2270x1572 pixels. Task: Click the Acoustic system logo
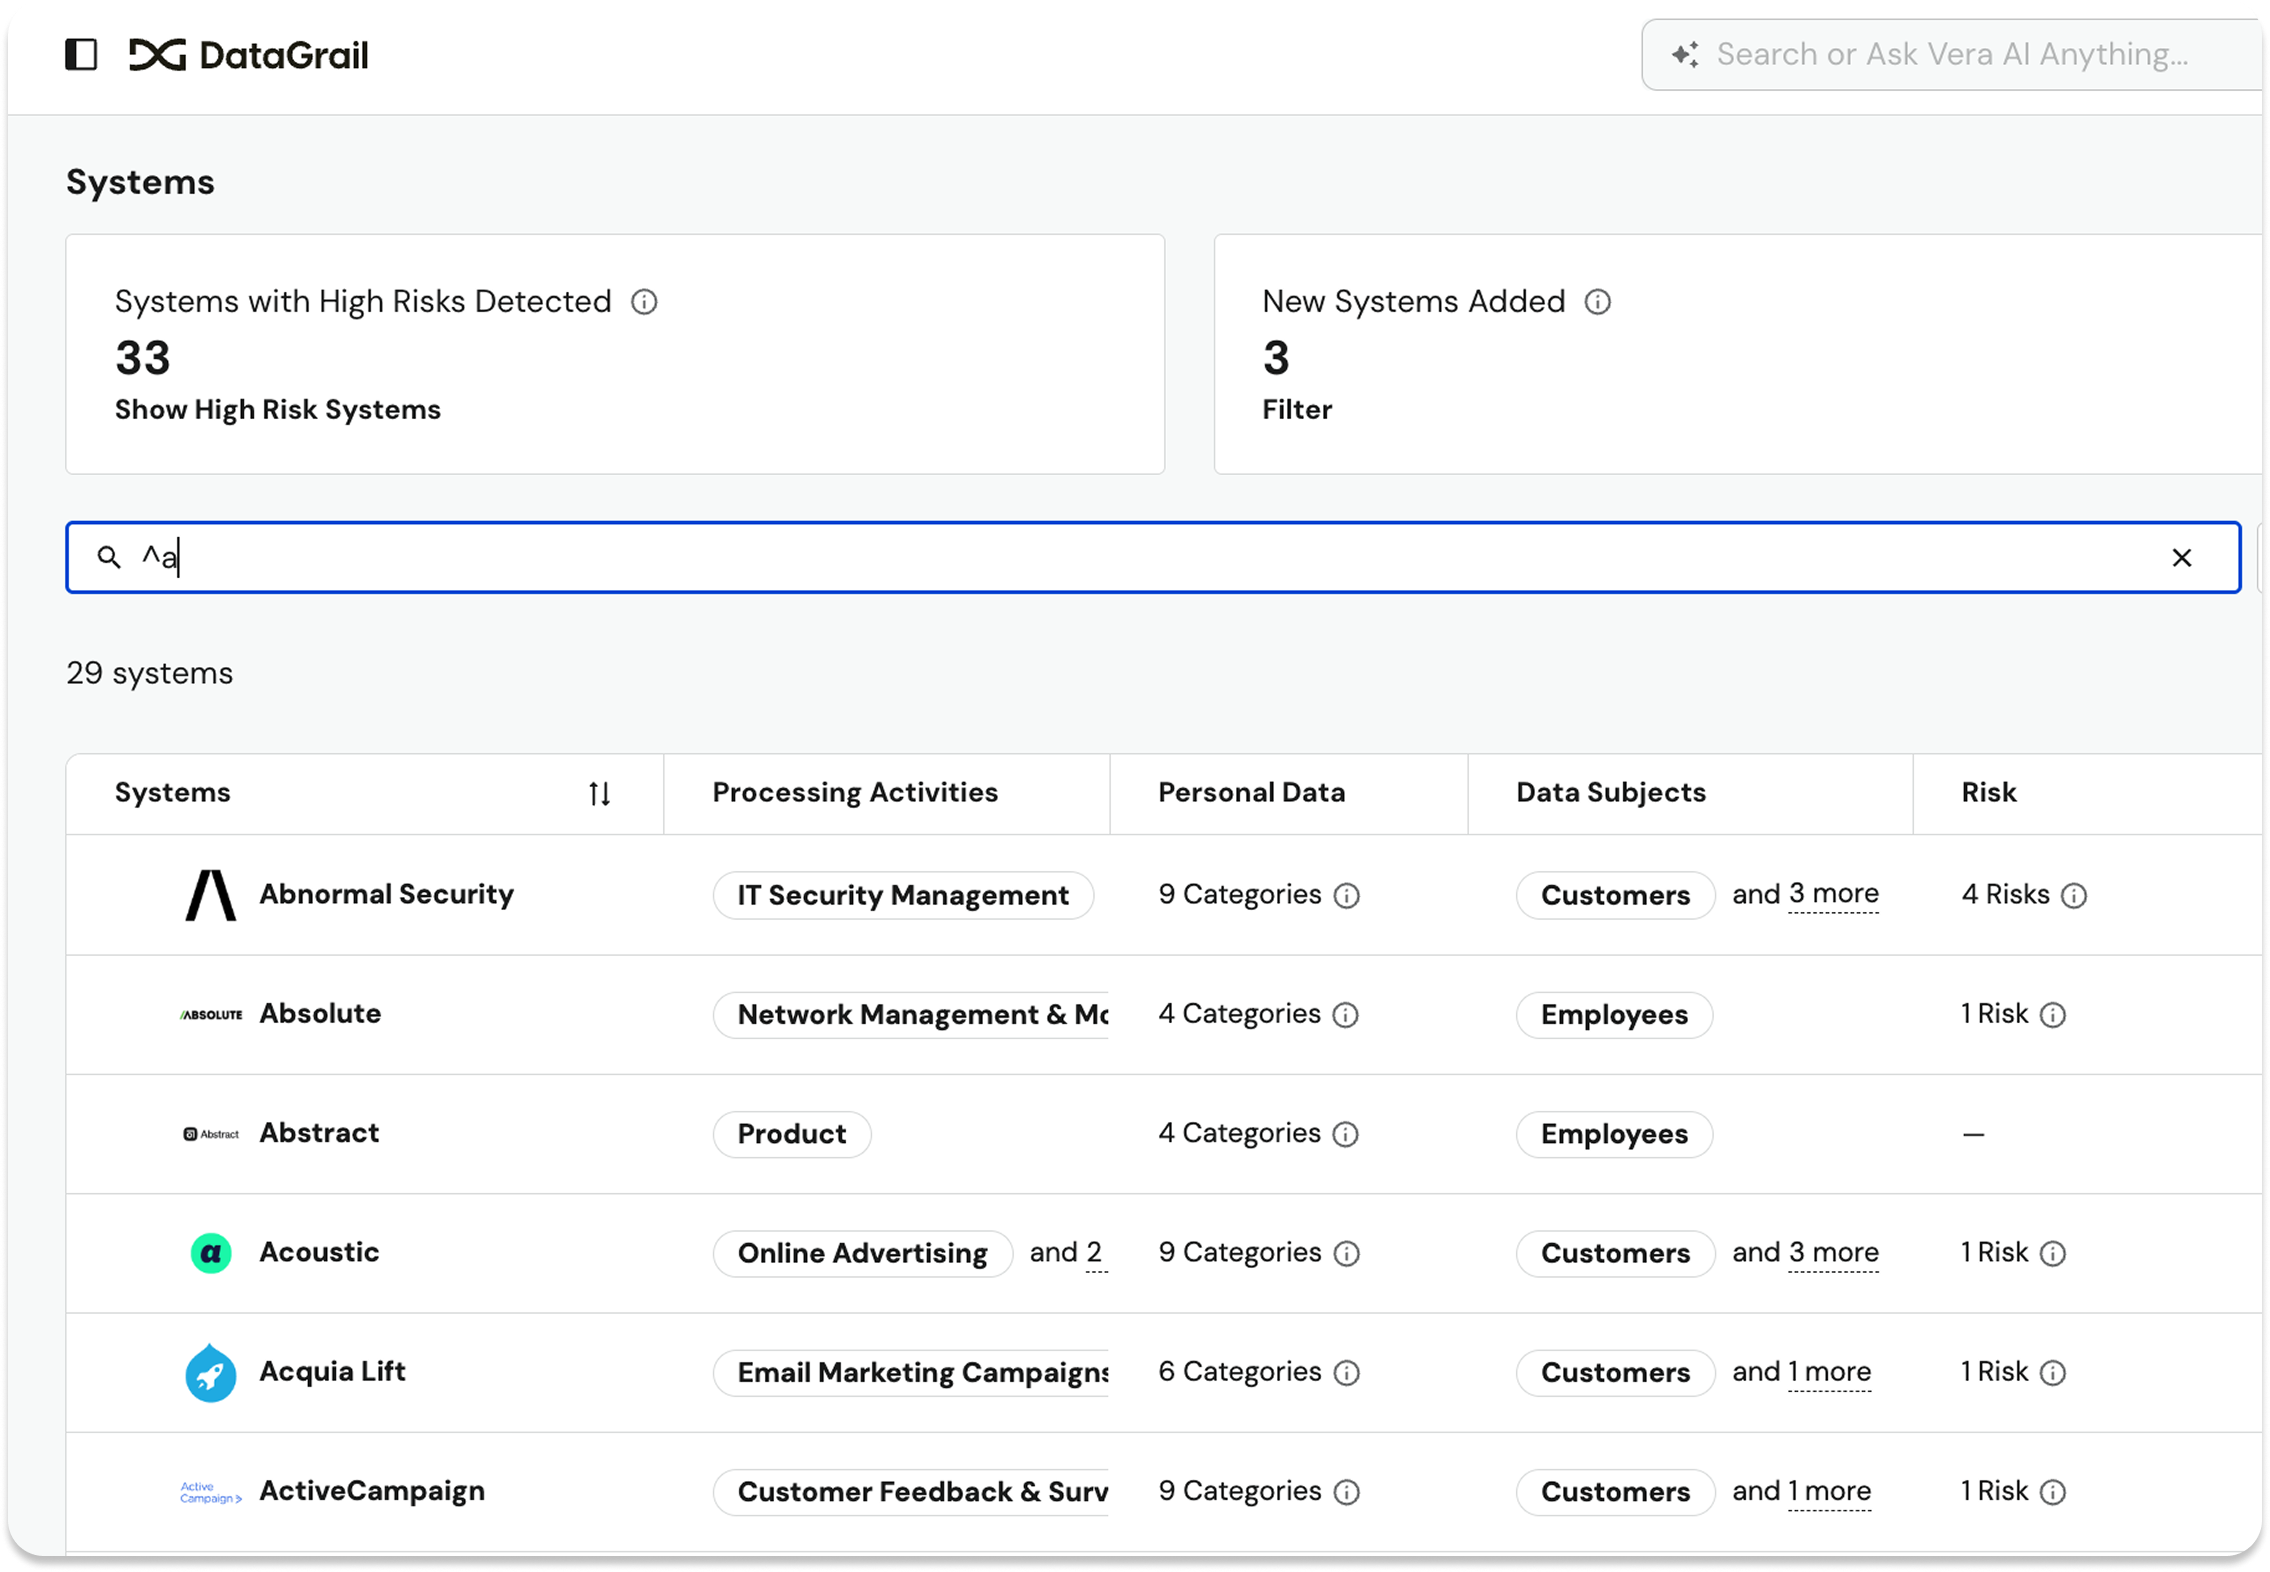(x=209, y=1252)
